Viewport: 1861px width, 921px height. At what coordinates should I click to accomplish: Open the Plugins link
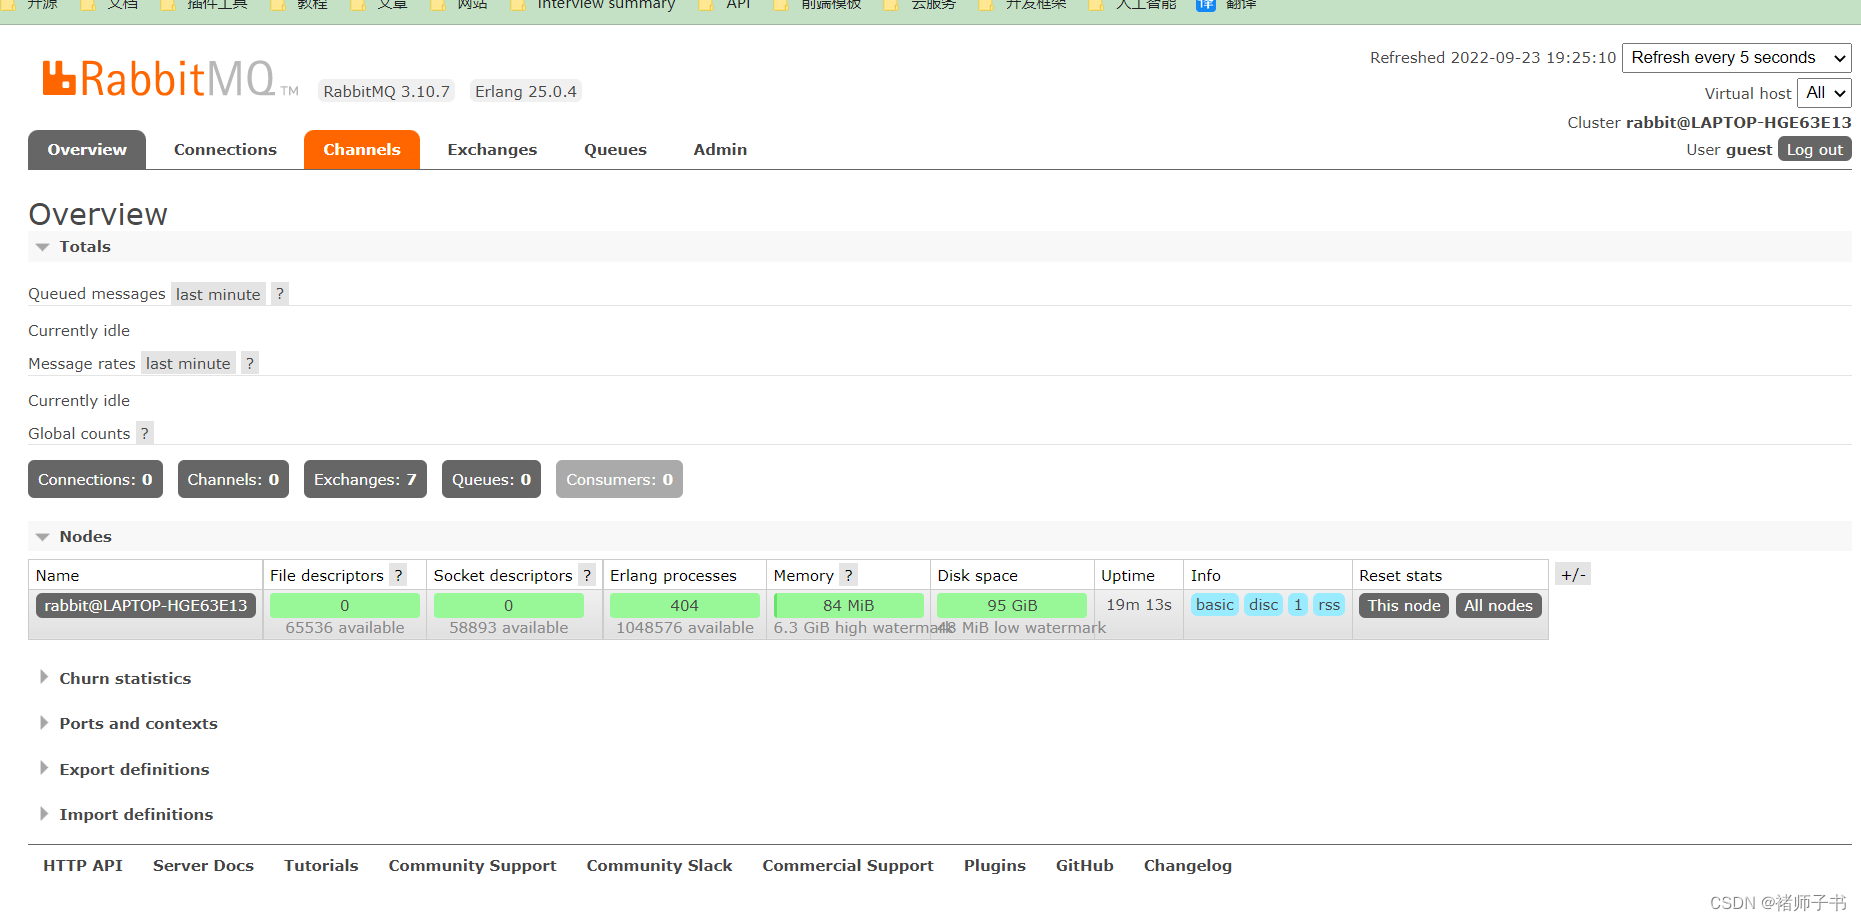tap(995, 865)
